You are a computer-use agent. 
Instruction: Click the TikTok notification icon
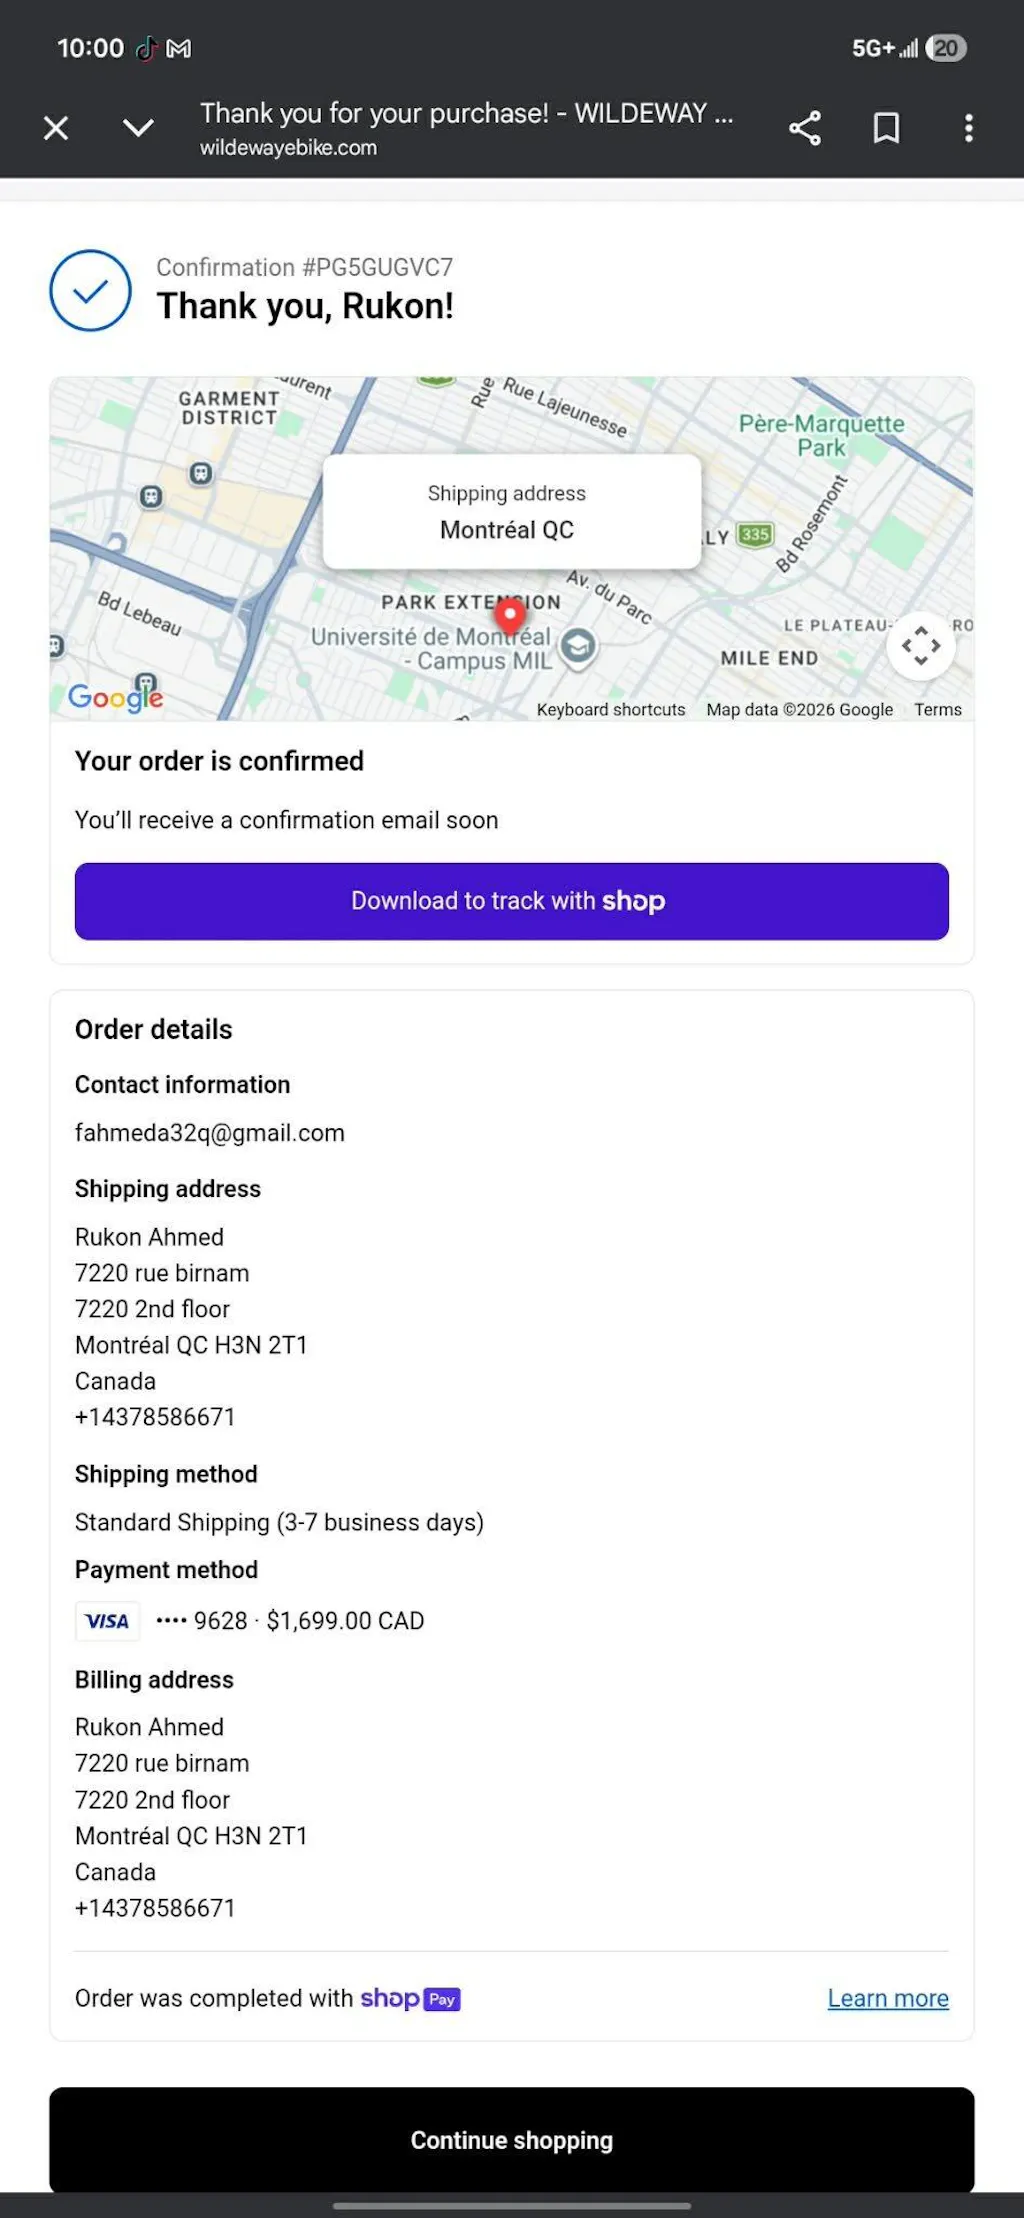147,48
